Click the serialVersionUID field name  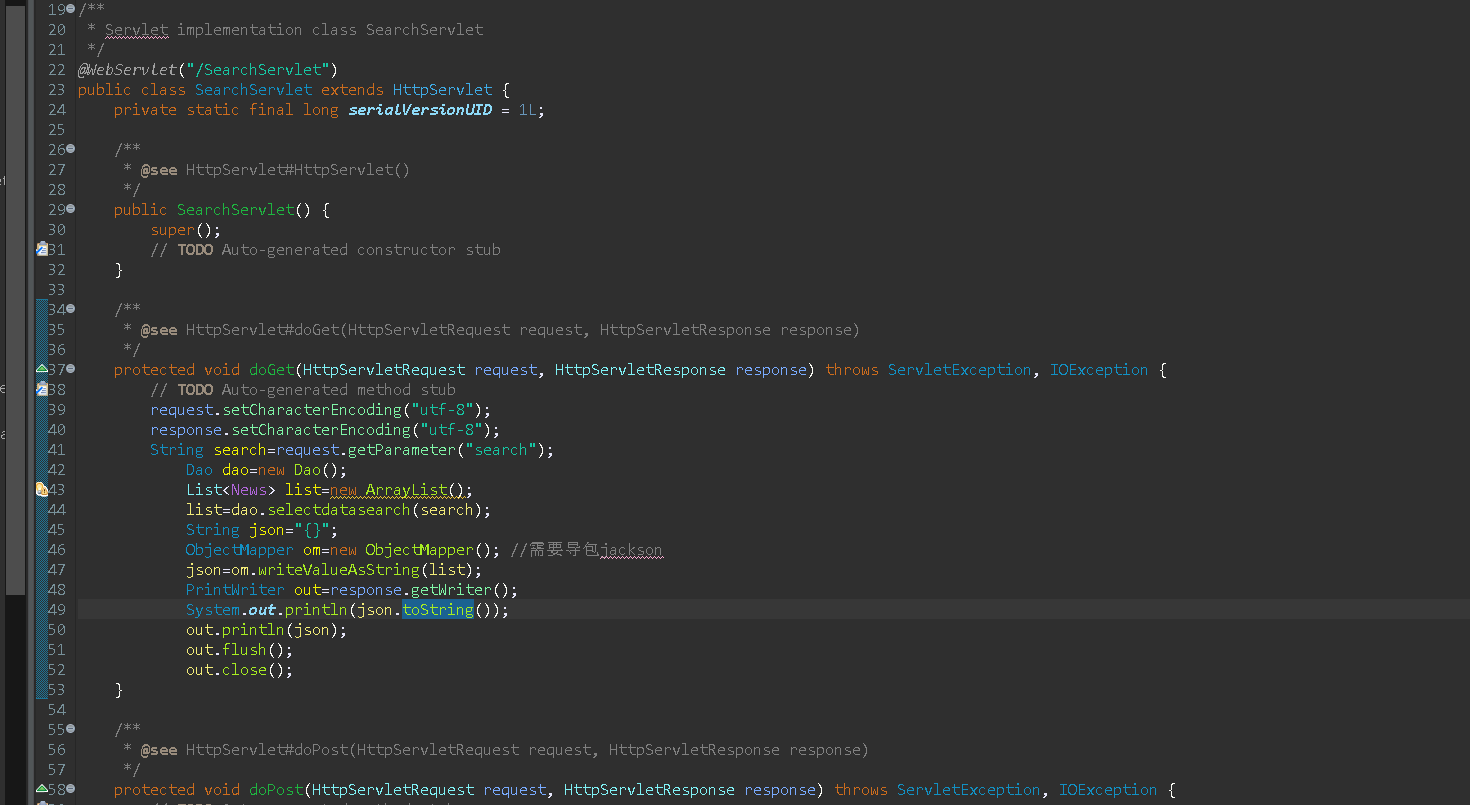(420, 110)
